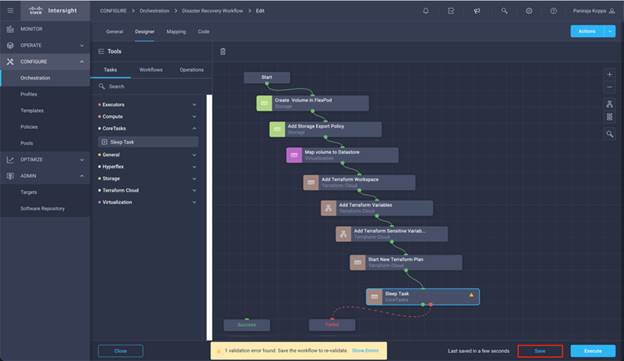Select the Tasks tools tab
Viewport: 624px width, 361px height.
pyautogui.click(x=110, y=70)
